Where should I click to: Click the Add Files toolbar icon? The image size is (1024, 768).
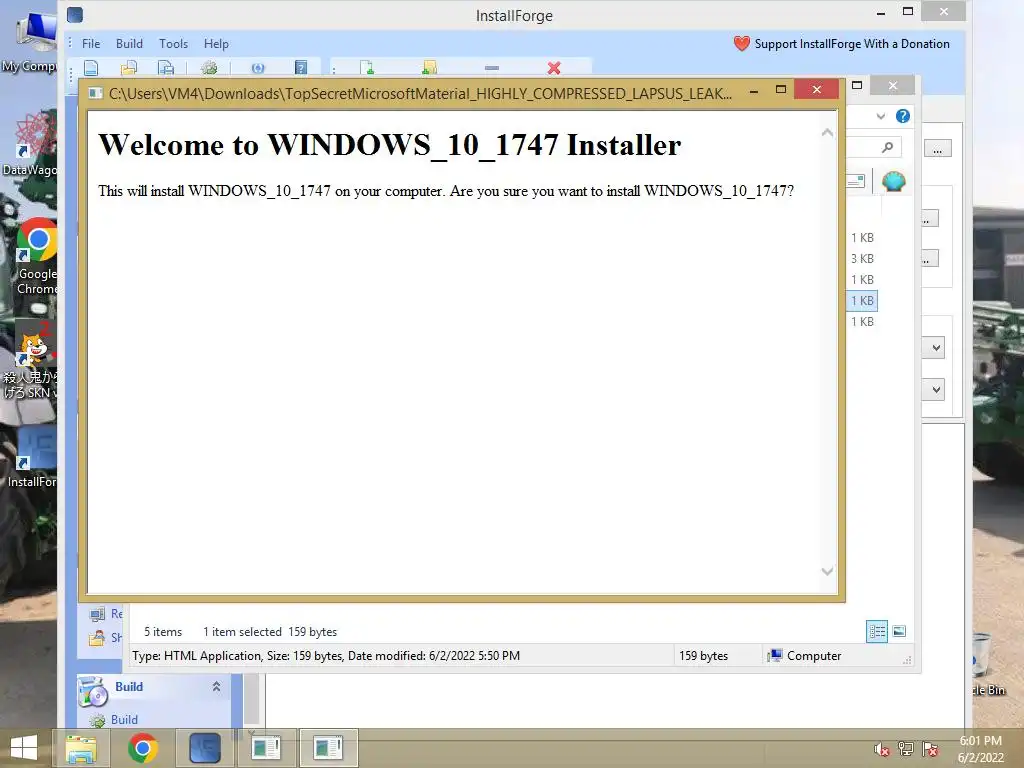[x=367, y=67]
